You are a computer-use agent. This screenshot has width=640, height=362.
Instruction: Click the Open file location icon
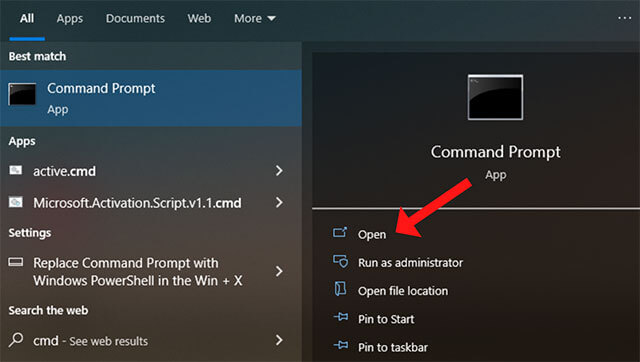[340, 289]
